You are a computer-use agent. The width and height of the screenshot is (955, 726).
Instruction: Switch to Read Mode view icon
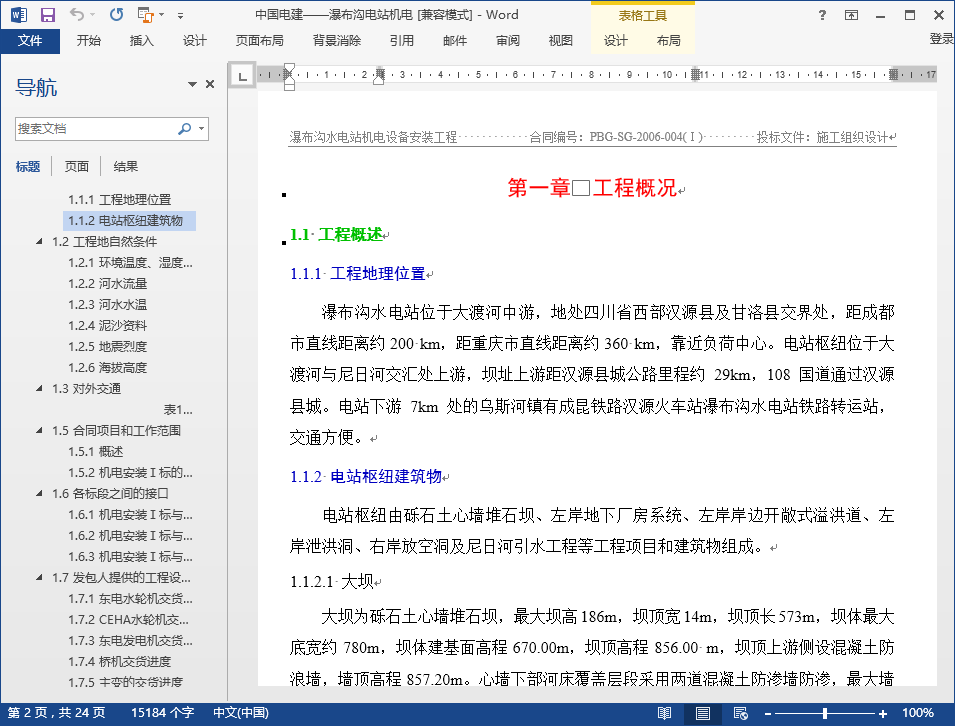tap(664, 713)
